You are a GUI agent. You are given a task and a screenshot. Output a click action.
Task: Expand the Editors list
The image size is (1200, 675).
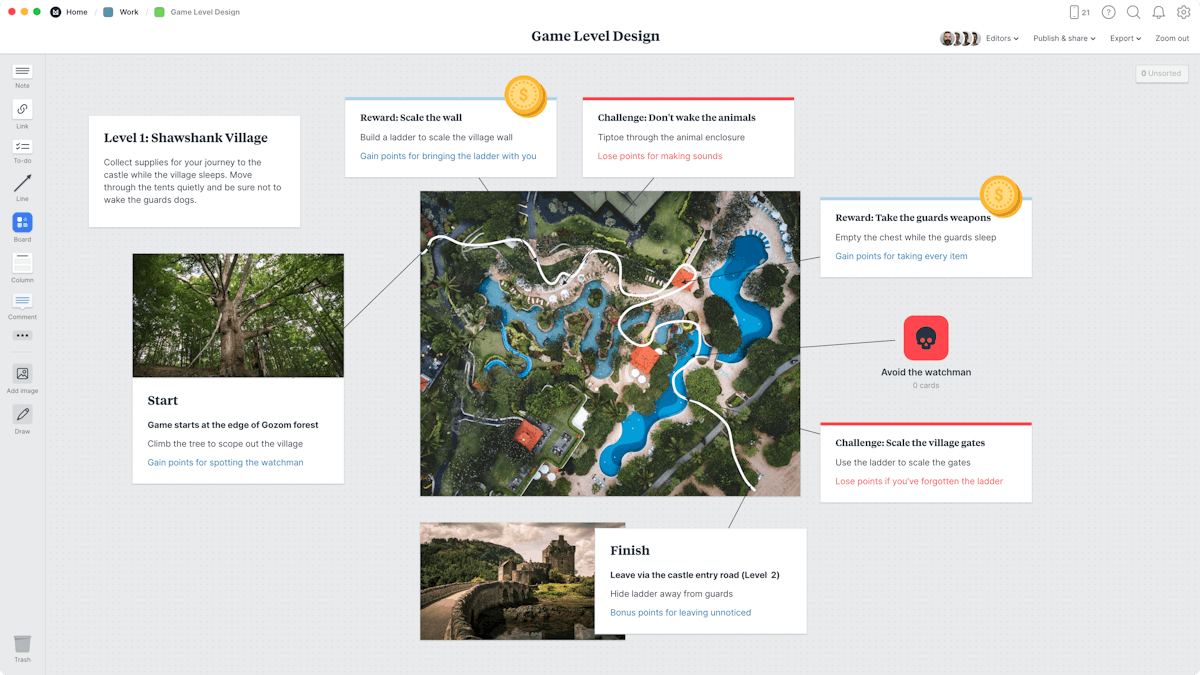(1001, 38)
